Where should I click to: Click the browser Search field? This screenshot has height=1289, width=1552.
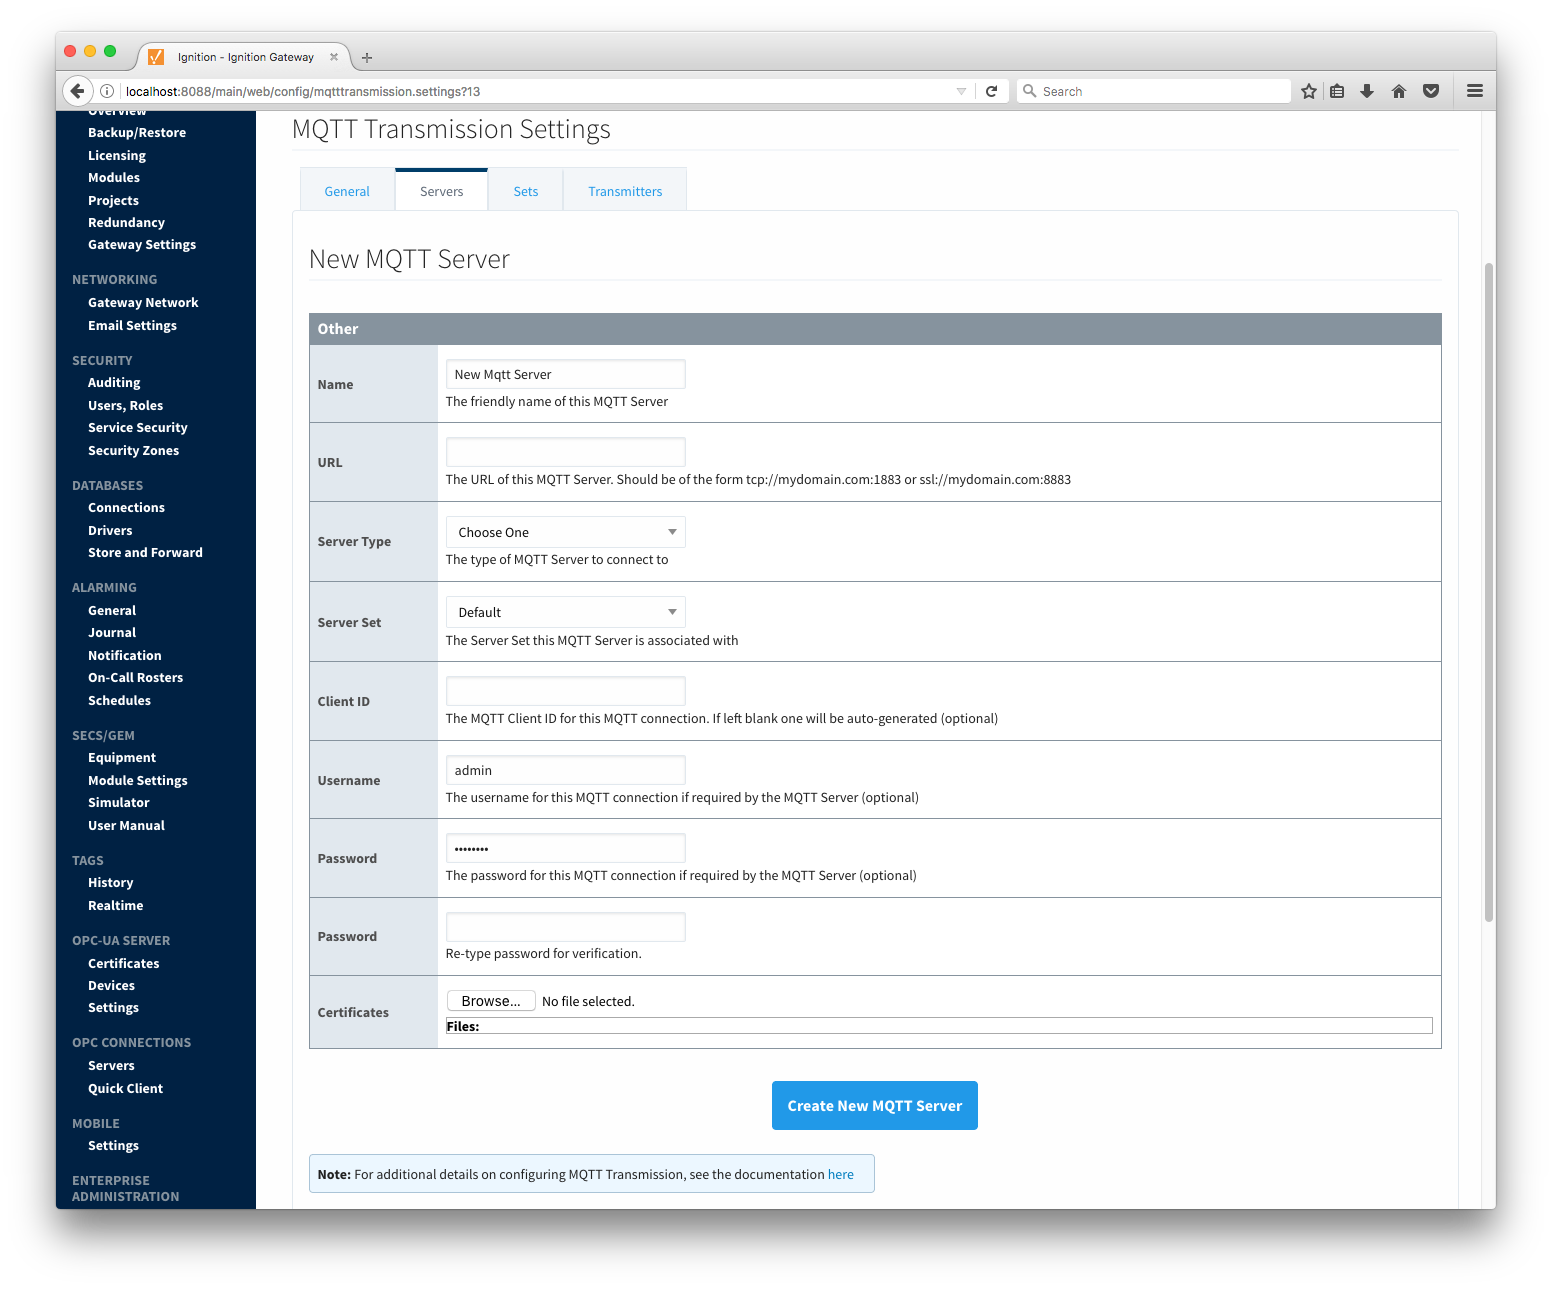(x=1154, y=91)
